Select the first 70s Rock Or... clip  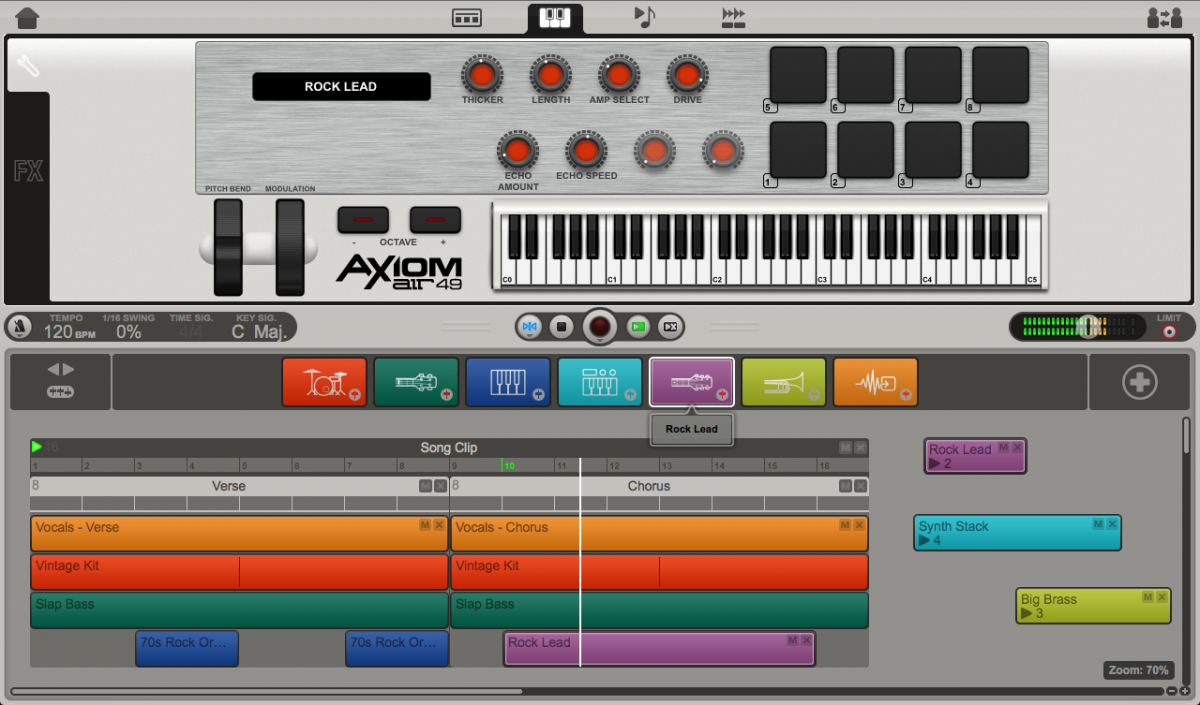click(x=187, y=648)
